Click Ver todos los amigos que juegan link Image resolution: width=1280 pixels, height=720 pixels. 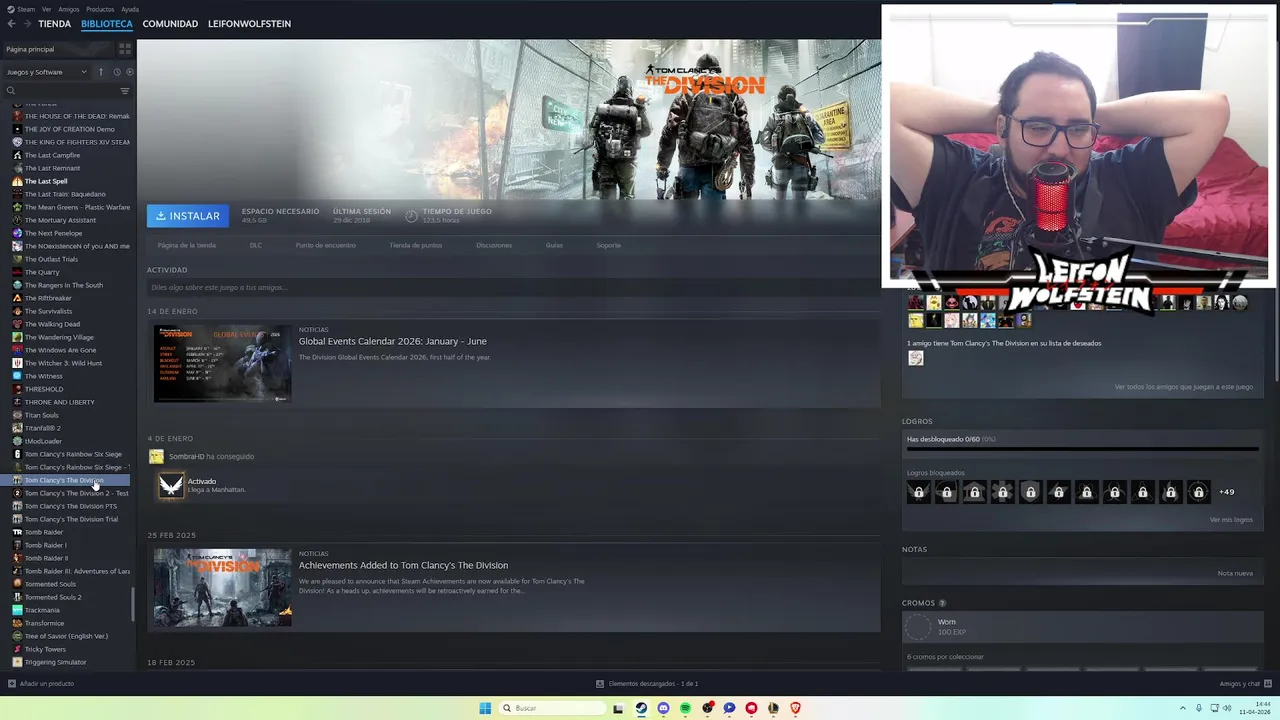coord(1184,387)
